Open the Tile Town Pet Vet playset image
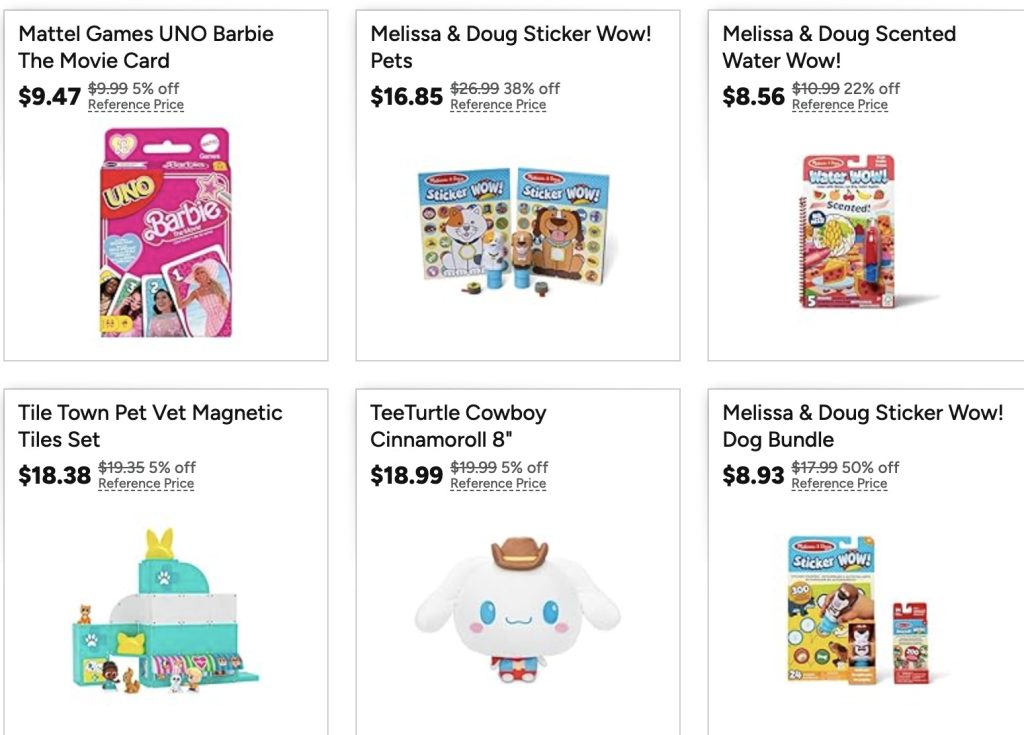Viewport: 1024px width, 735px height. pyautogui.click(x=165, y=611)
